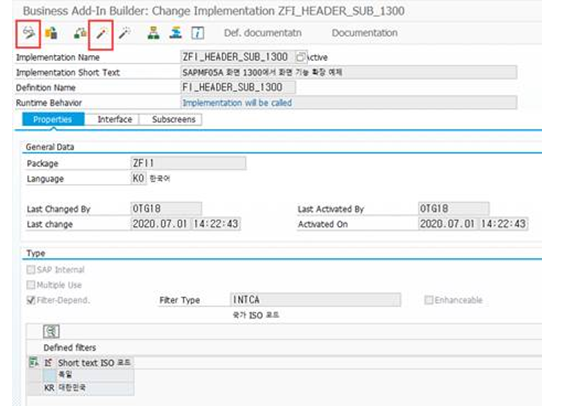This screenshot has height=407, width=578.
Task: Click the Last Changed By field OTG18
Action: pos(166,209)
